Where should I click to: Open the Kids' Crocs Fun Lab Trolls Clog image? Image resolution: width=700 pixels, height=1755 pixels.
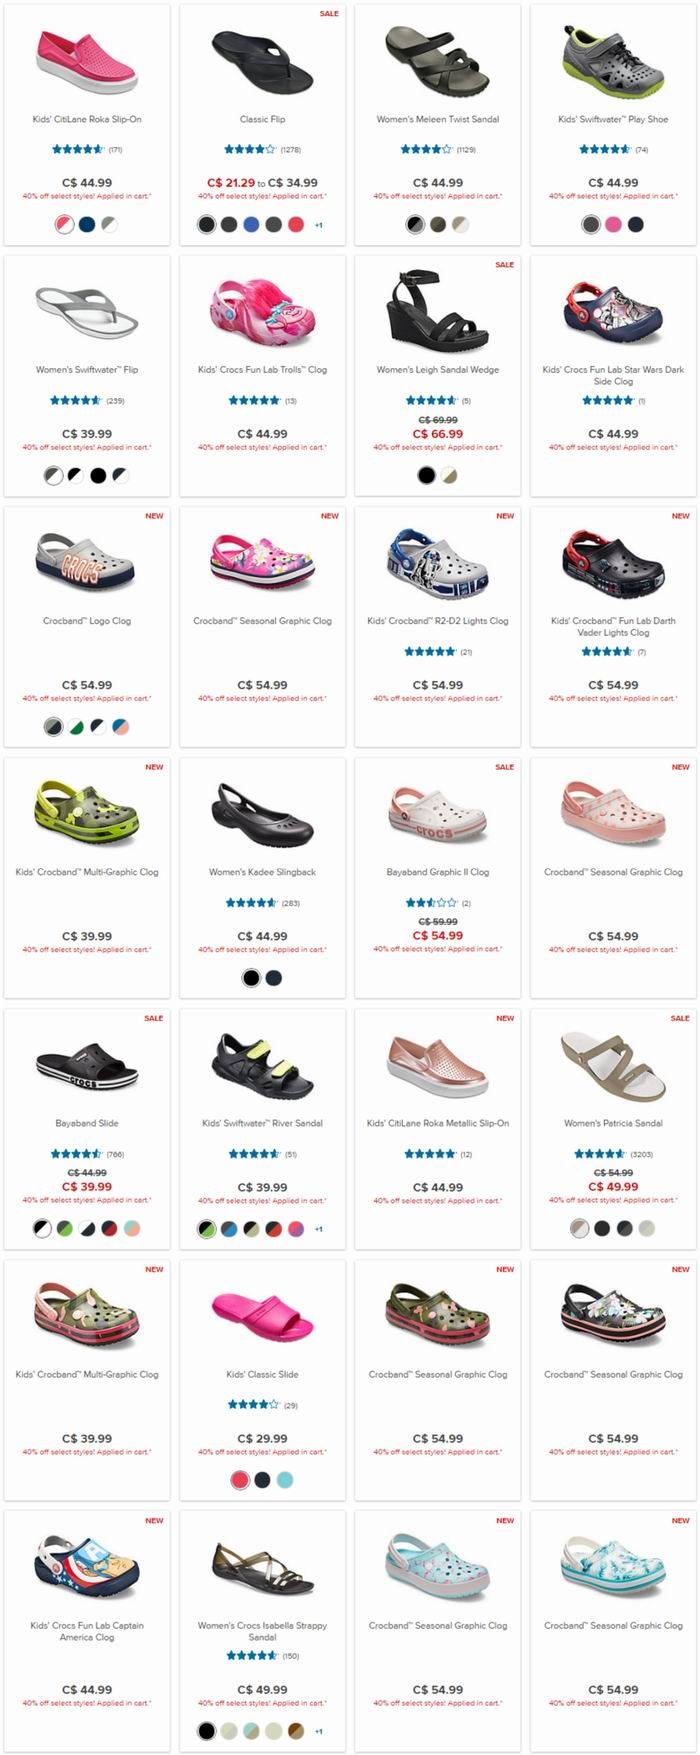(x=262, y=310)
